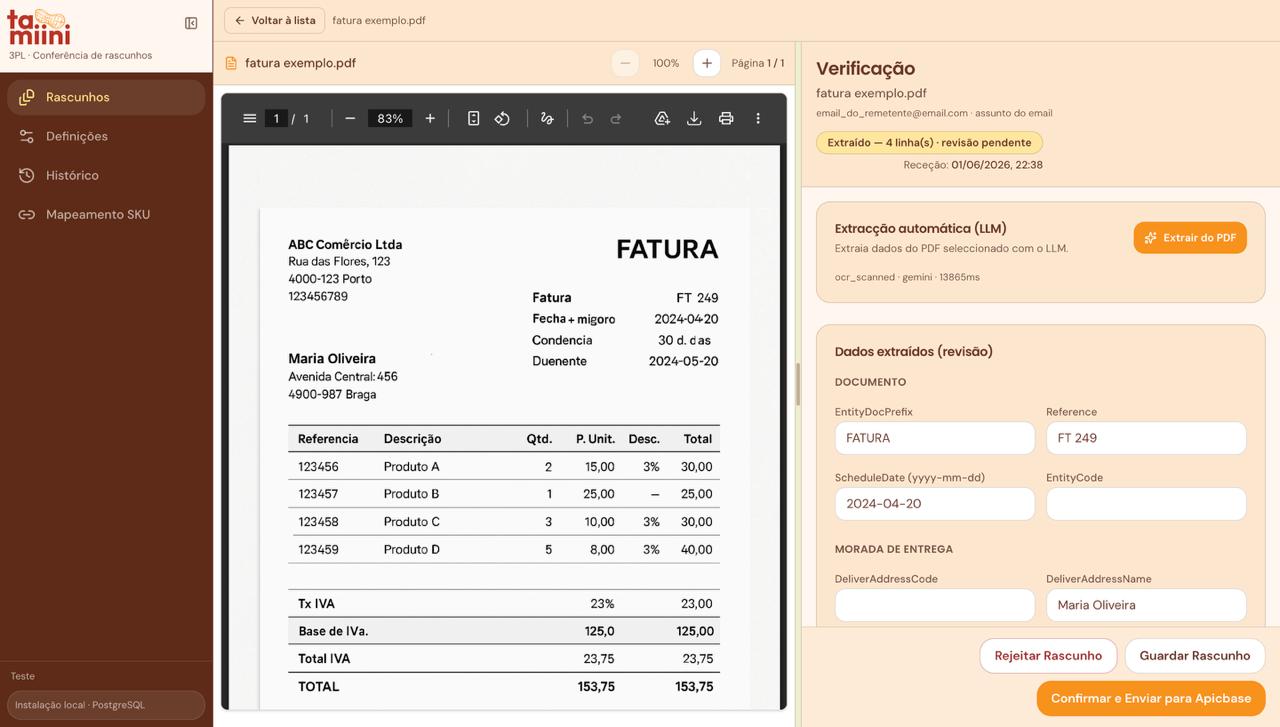Click the Extraído revisão pendente status badge

click(929, 143)
